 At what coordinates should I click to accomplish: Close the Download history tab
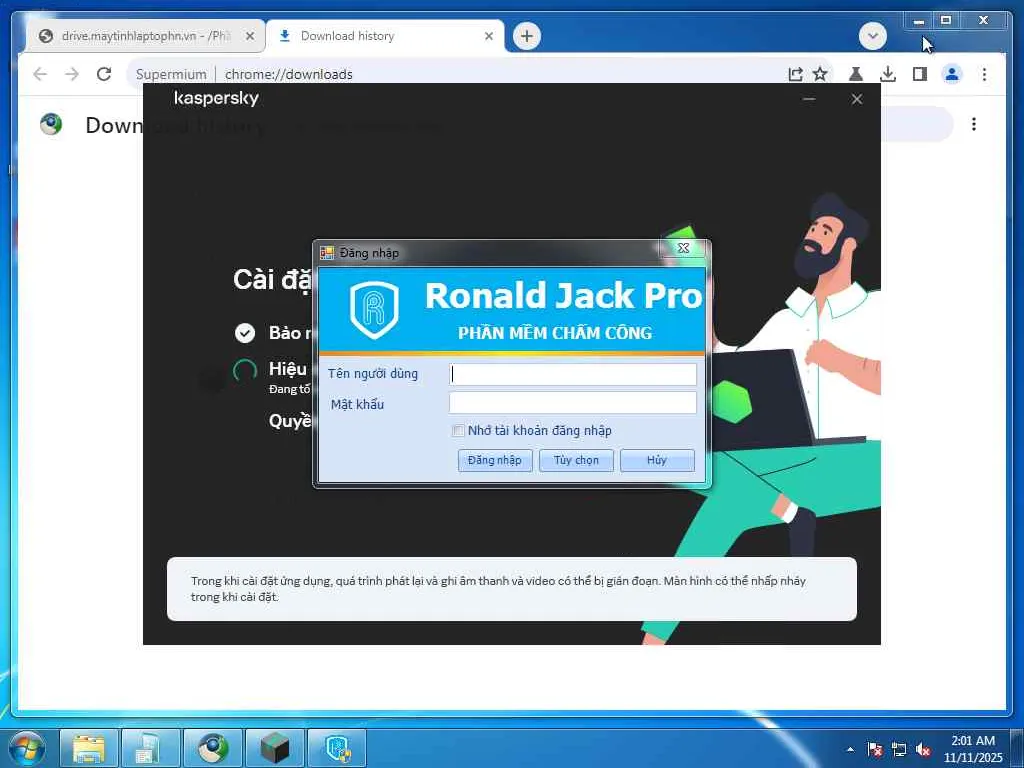click(x=488, y=36)
